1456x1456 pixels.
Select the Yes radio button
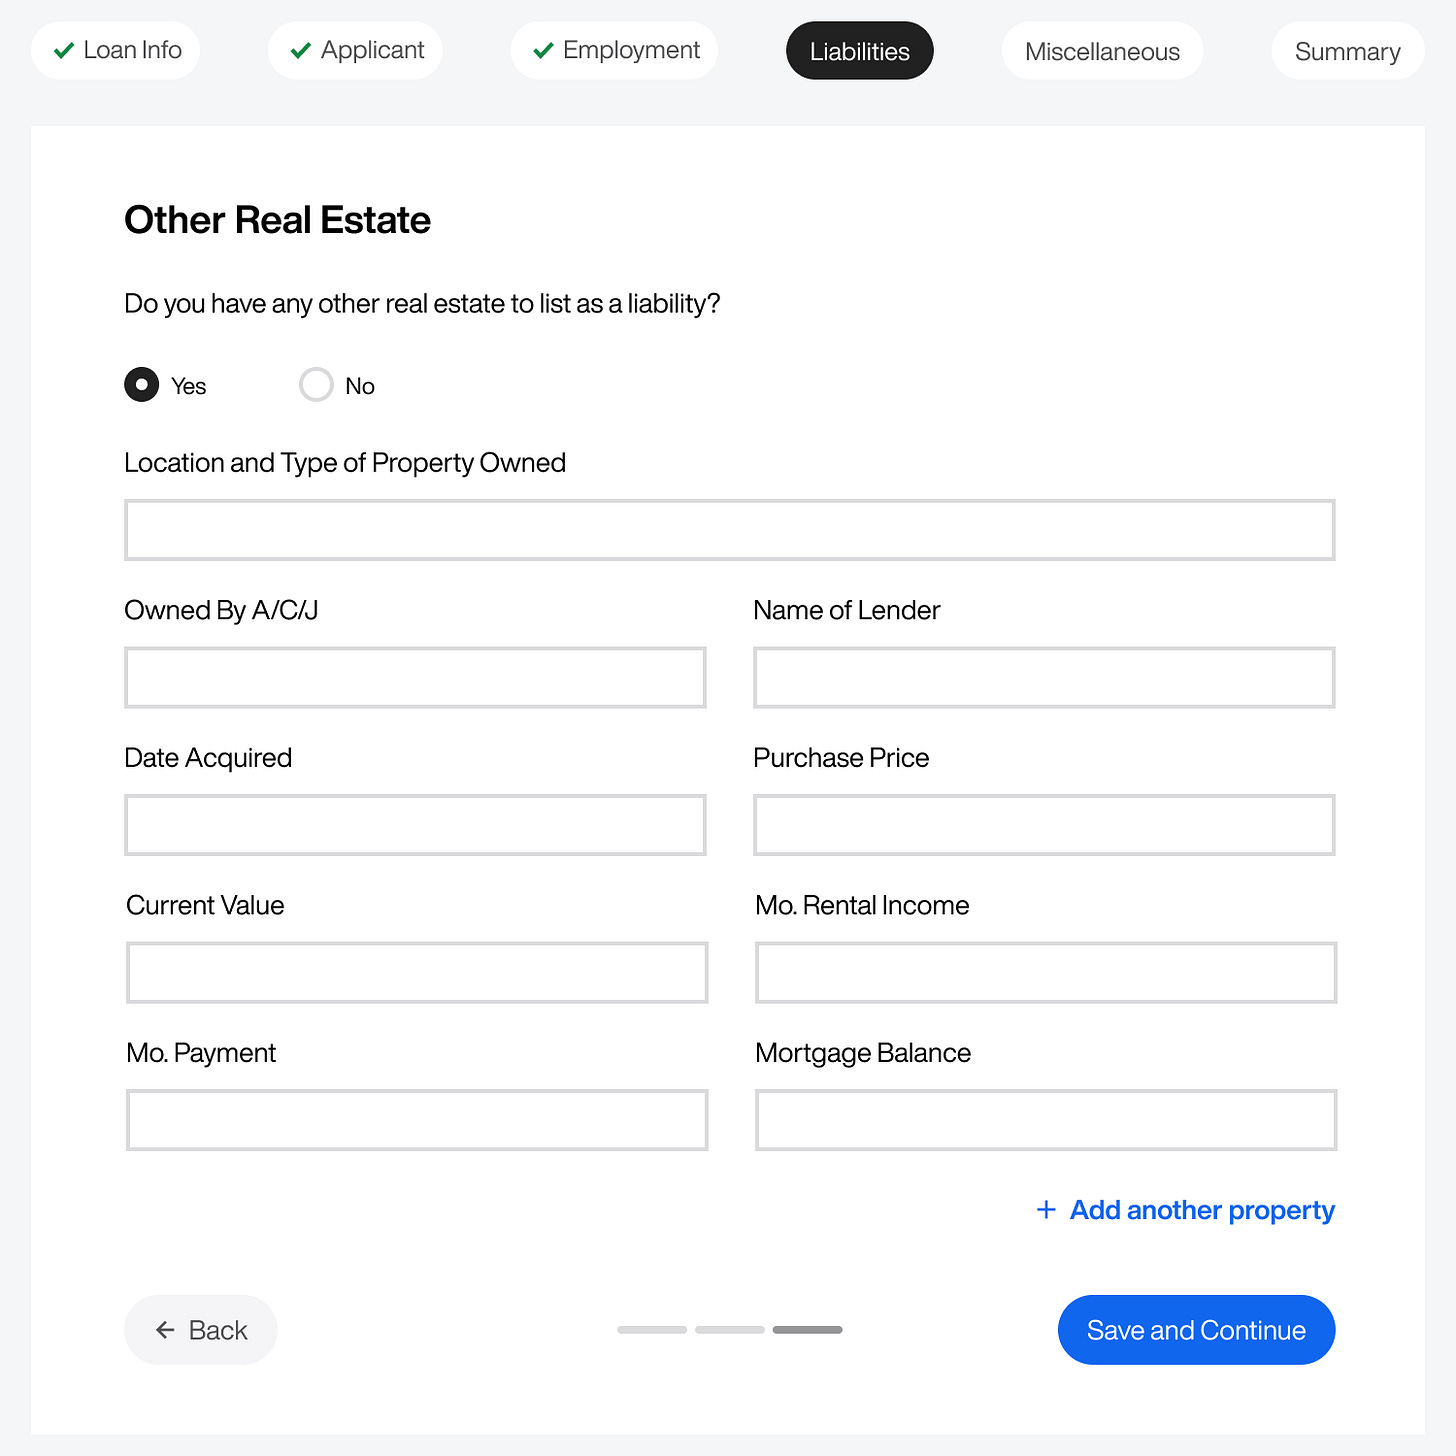142,385
